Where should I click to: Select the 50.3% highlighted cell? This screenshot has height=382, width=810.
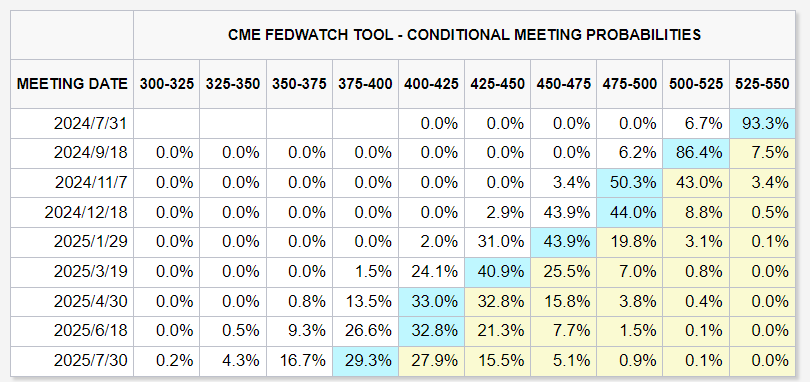630,182
